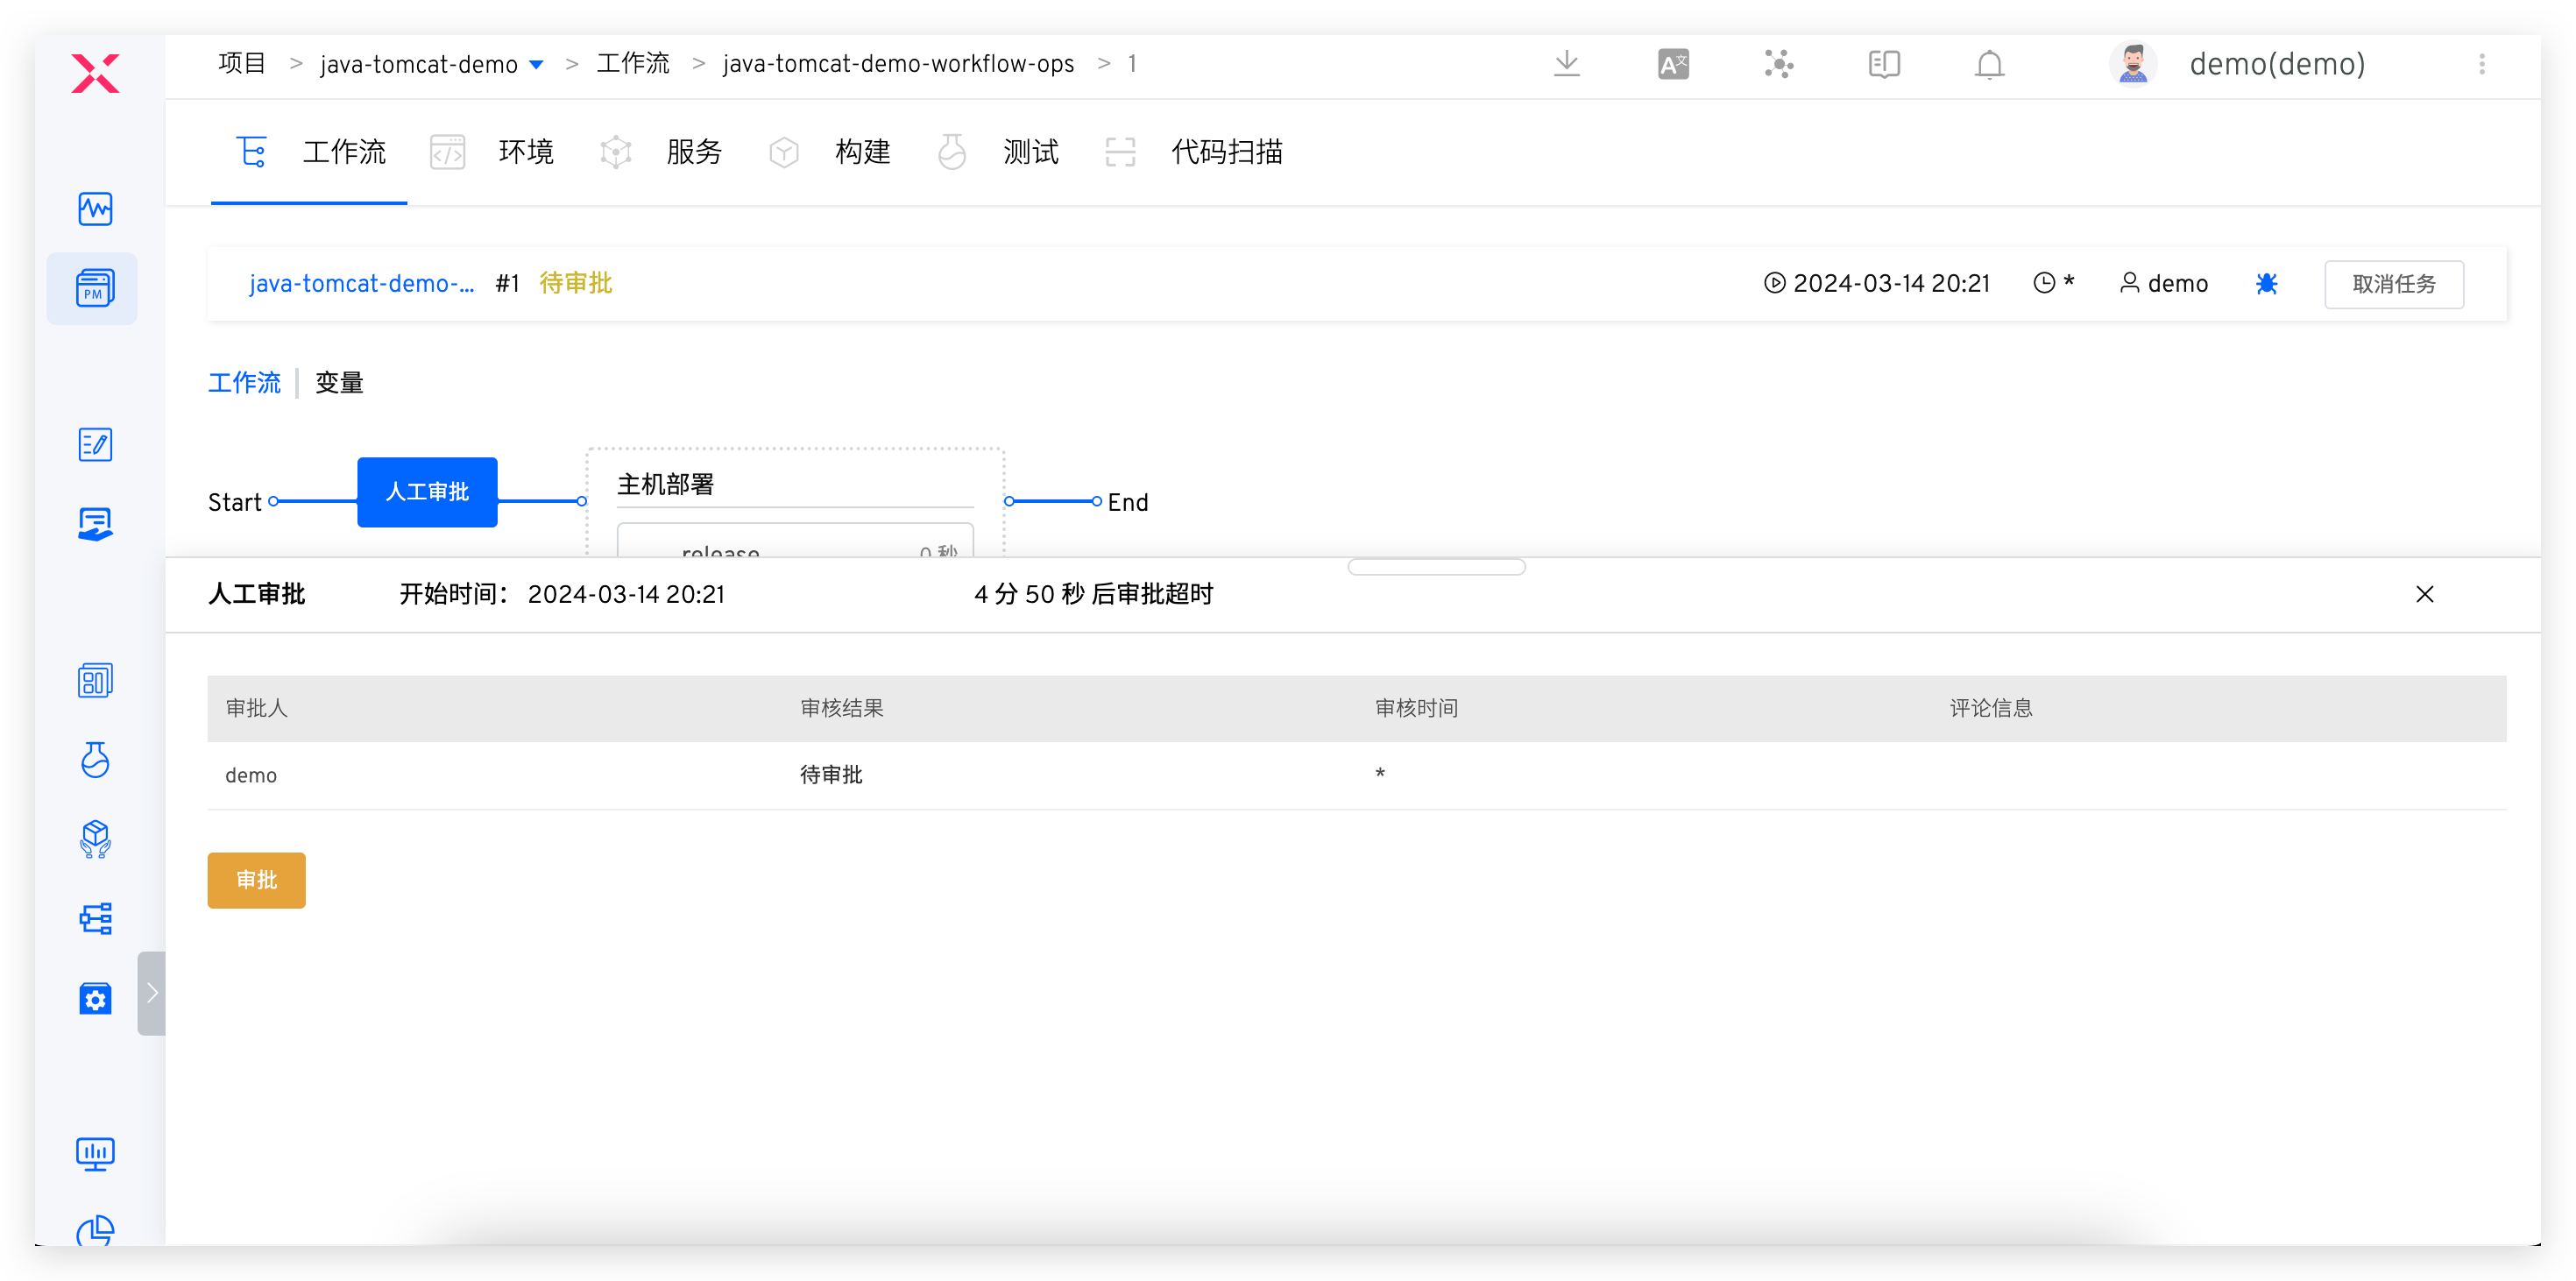The height and width of the screenshot is (1281, 2576).
Task: Click the cluster nodes icon in header
Action: tap(1778, 64)
